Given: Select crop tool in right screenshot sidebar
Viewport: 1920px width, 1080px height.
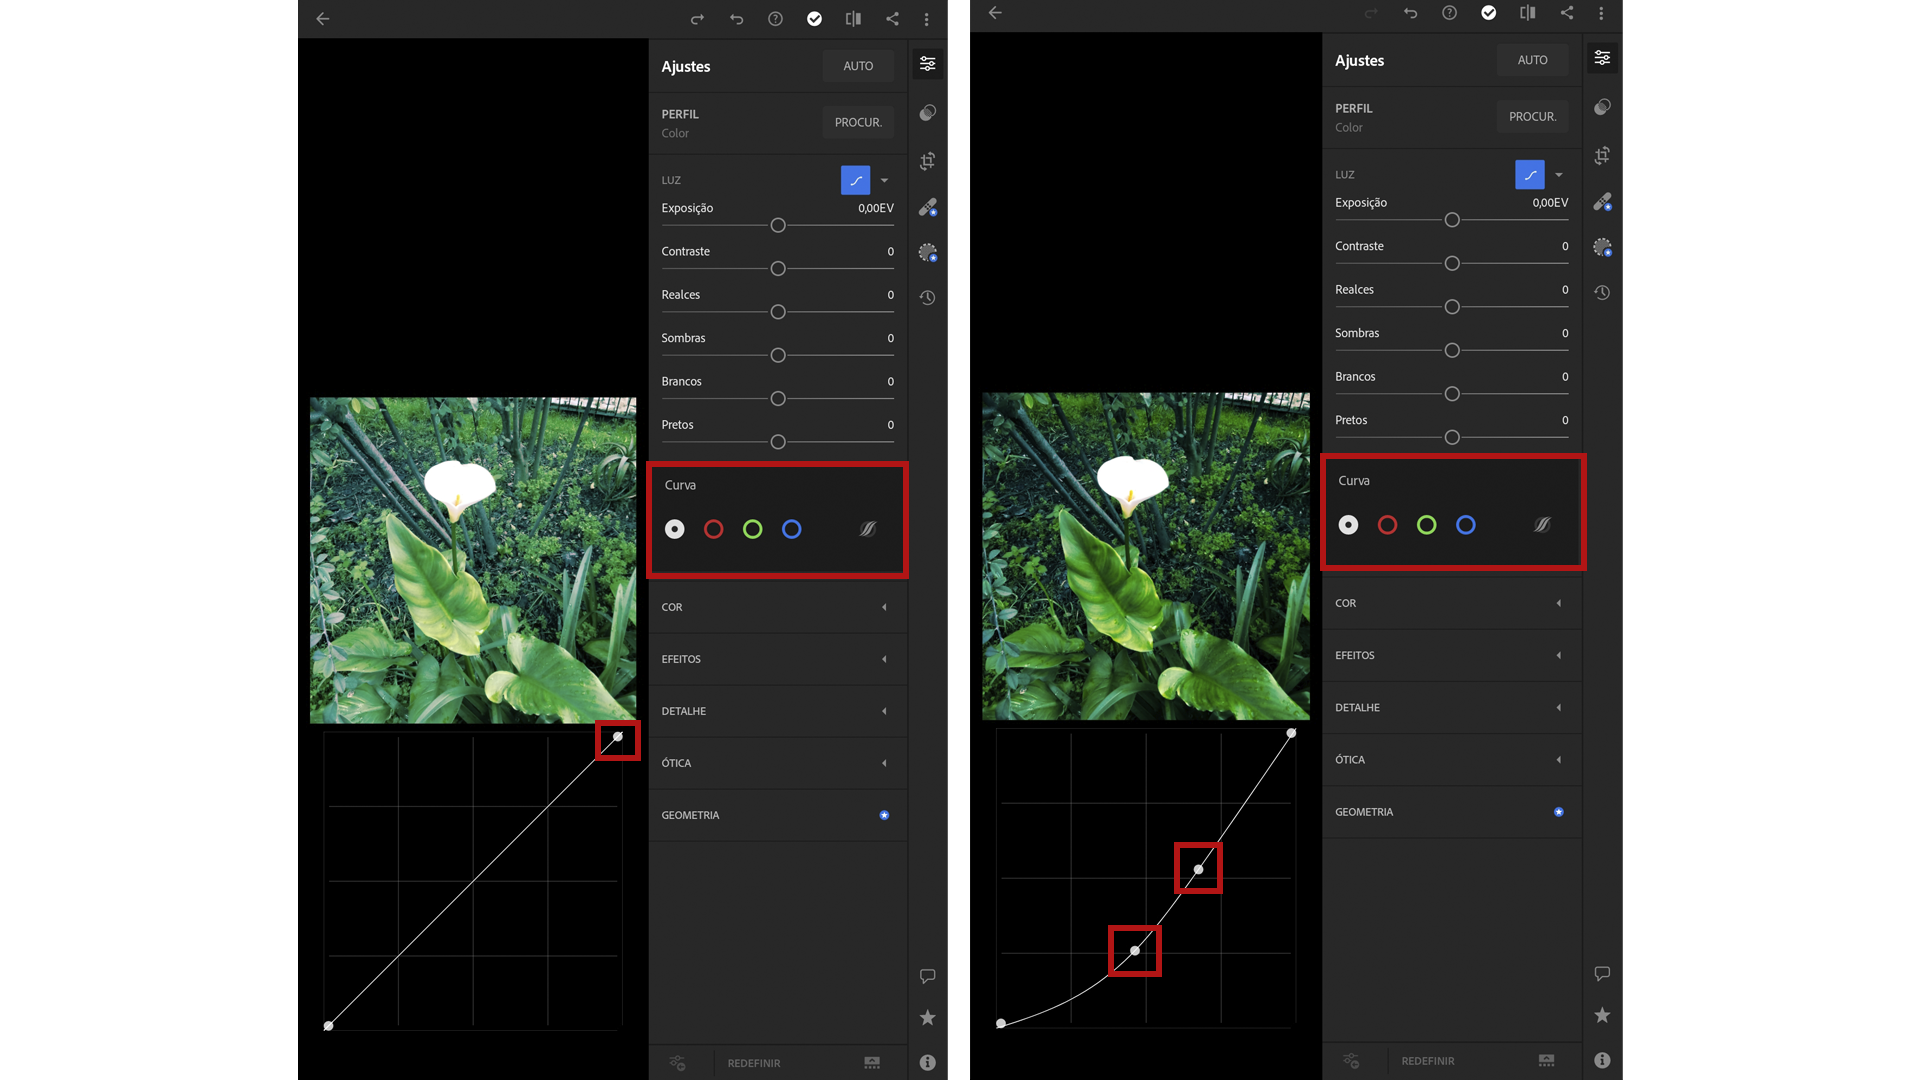Looking at the screenshot, I should [1602, 155].
